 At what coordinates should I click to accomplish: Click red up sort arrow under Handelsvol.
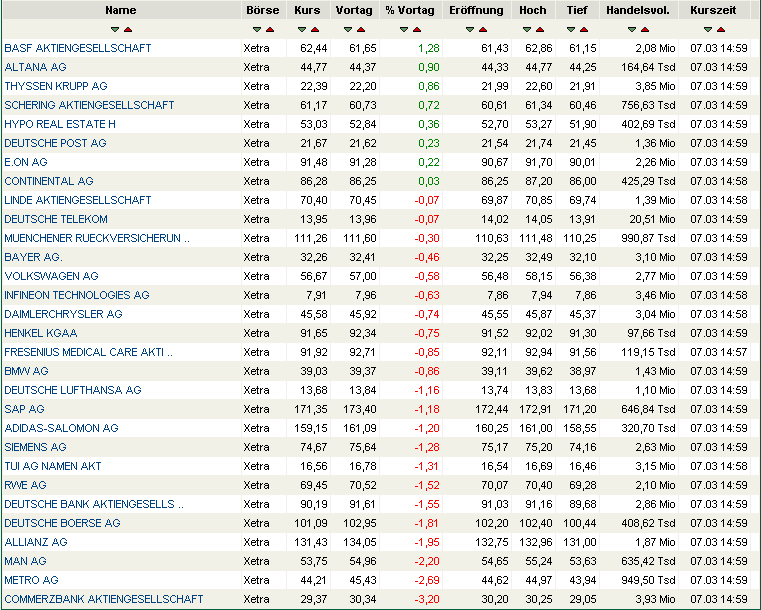pos(646,29)
